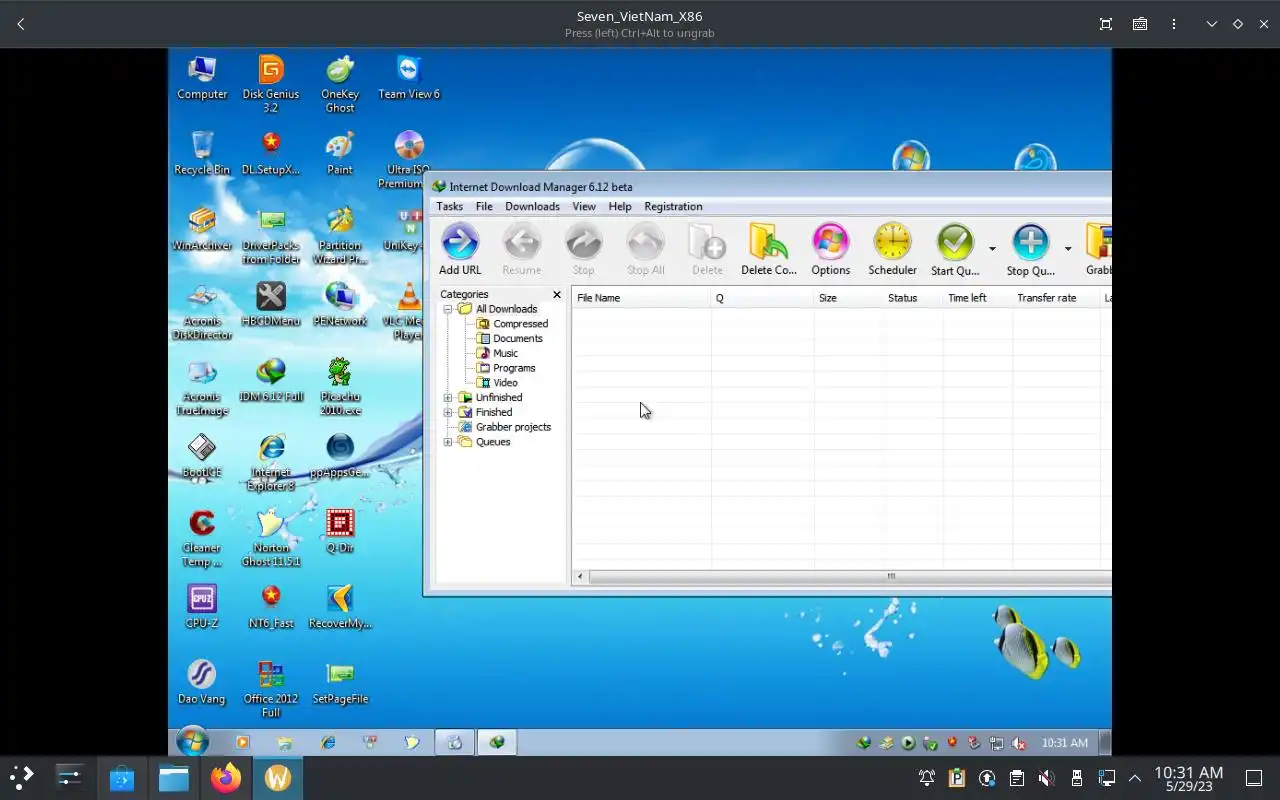Click the Internet Explorer pinned taskbar icon
1280x800 pixels.
tap(328, 742)
